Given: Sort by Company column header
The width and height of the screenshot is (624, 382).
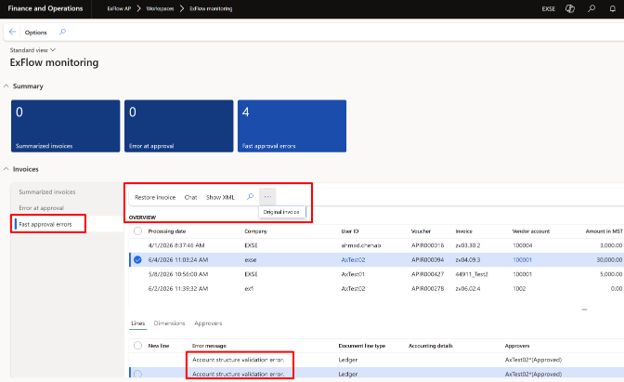Looking at the screenshot, I should 255,231.
